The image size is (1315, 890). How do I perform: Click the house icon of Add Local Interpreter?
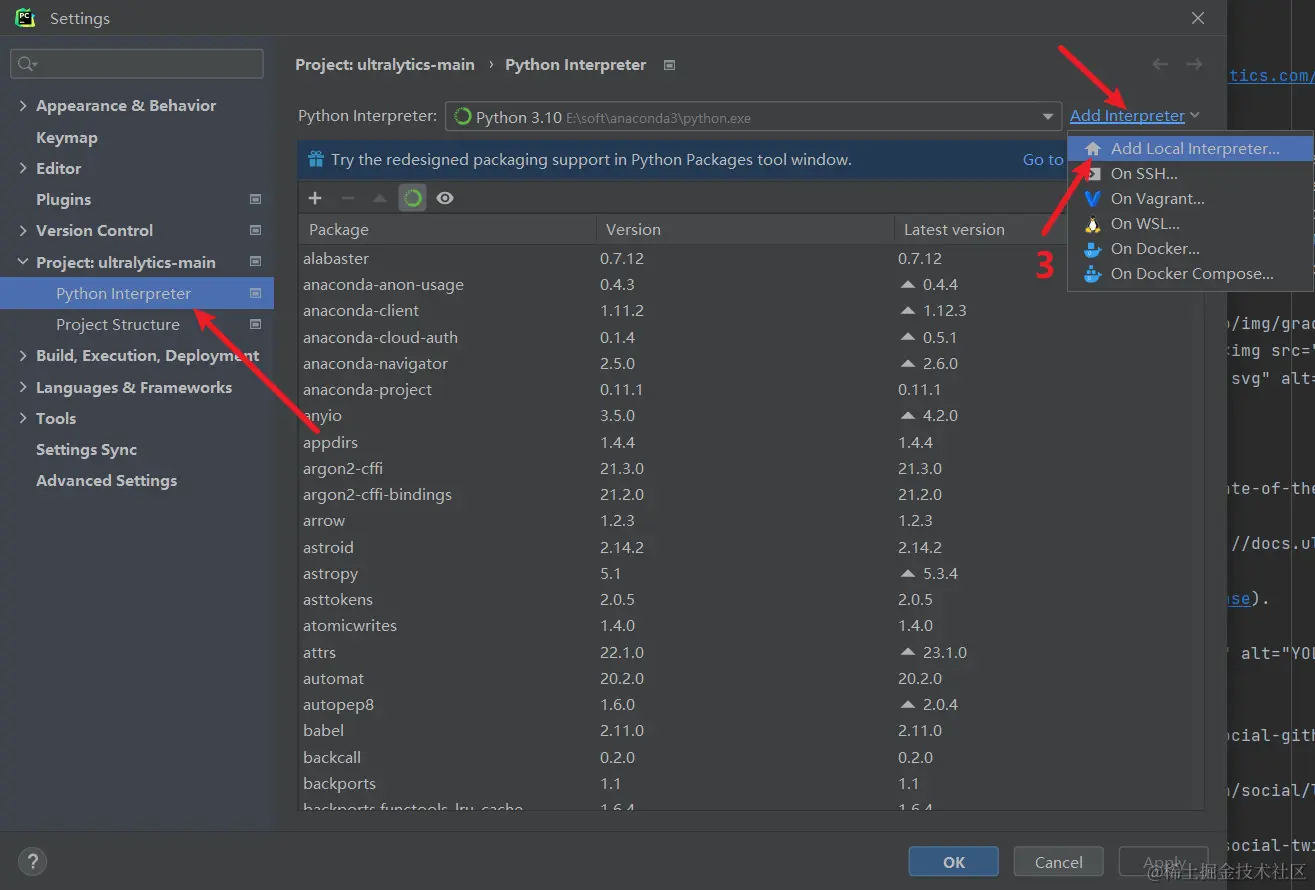pos(1093,148)
